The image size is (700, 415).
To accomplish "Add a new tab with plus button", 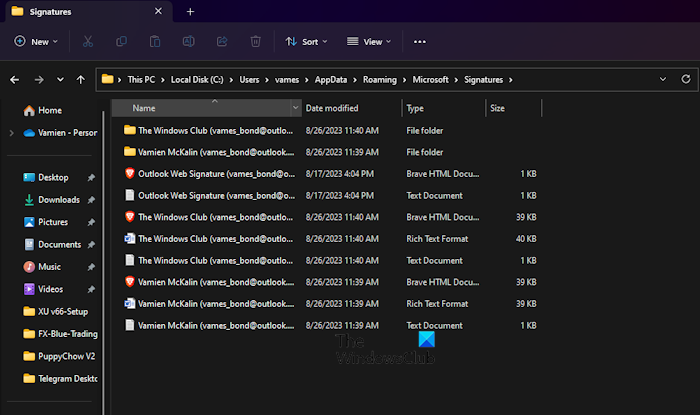I will 190,11.
